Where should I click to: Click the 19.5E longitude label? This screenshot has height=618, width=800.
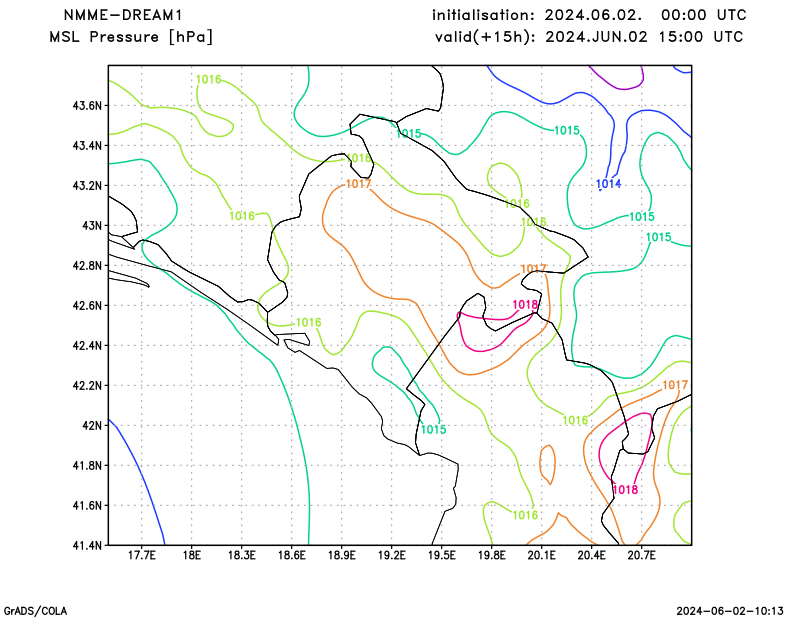(441, 555)
